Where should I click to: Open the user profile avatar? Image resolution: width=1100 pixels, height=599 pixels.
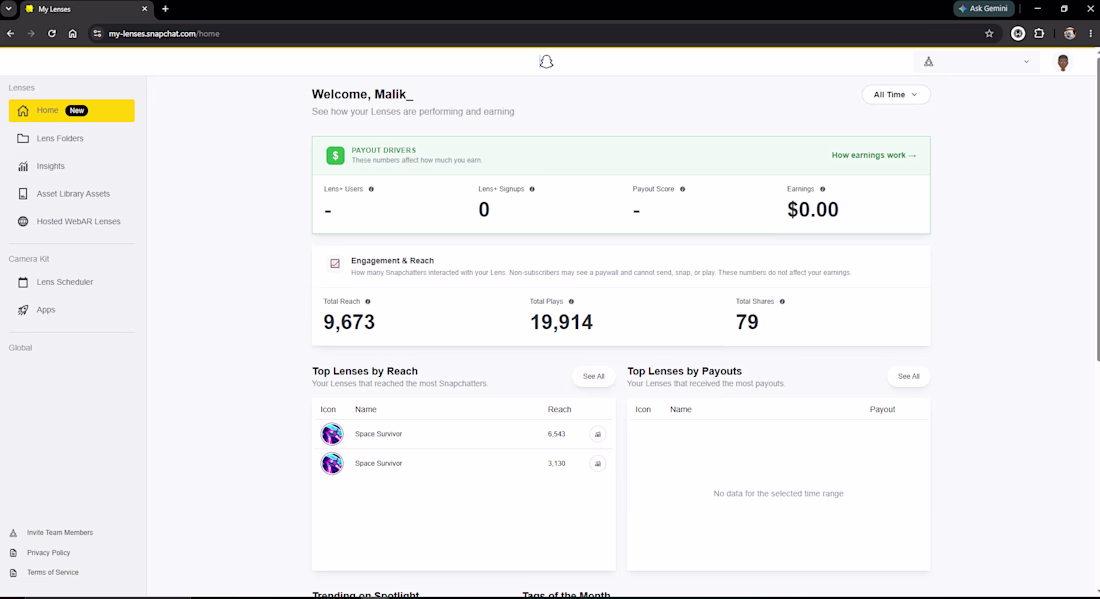click(x=1063, y=62)
